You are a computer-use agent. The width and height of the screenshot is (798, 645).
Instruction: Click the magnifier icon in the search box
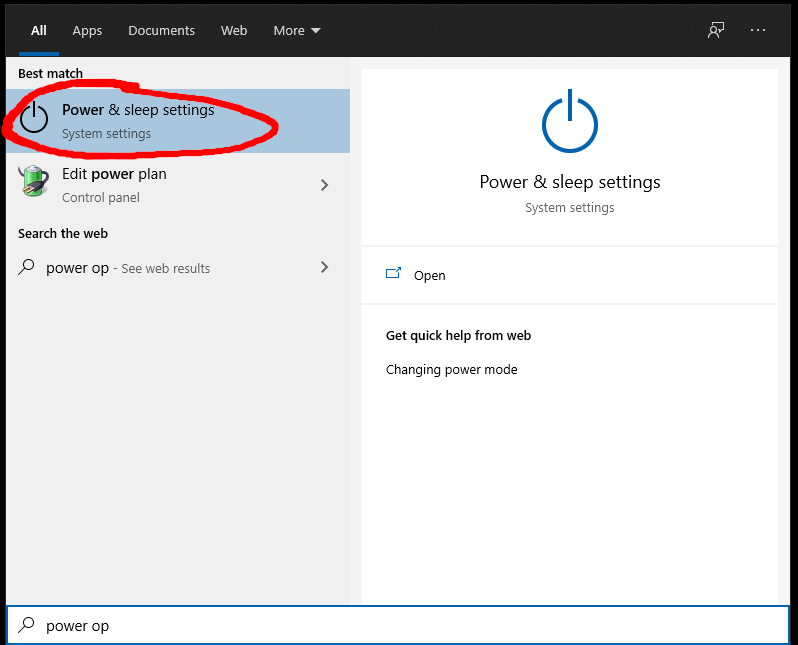tap(27, 625)
